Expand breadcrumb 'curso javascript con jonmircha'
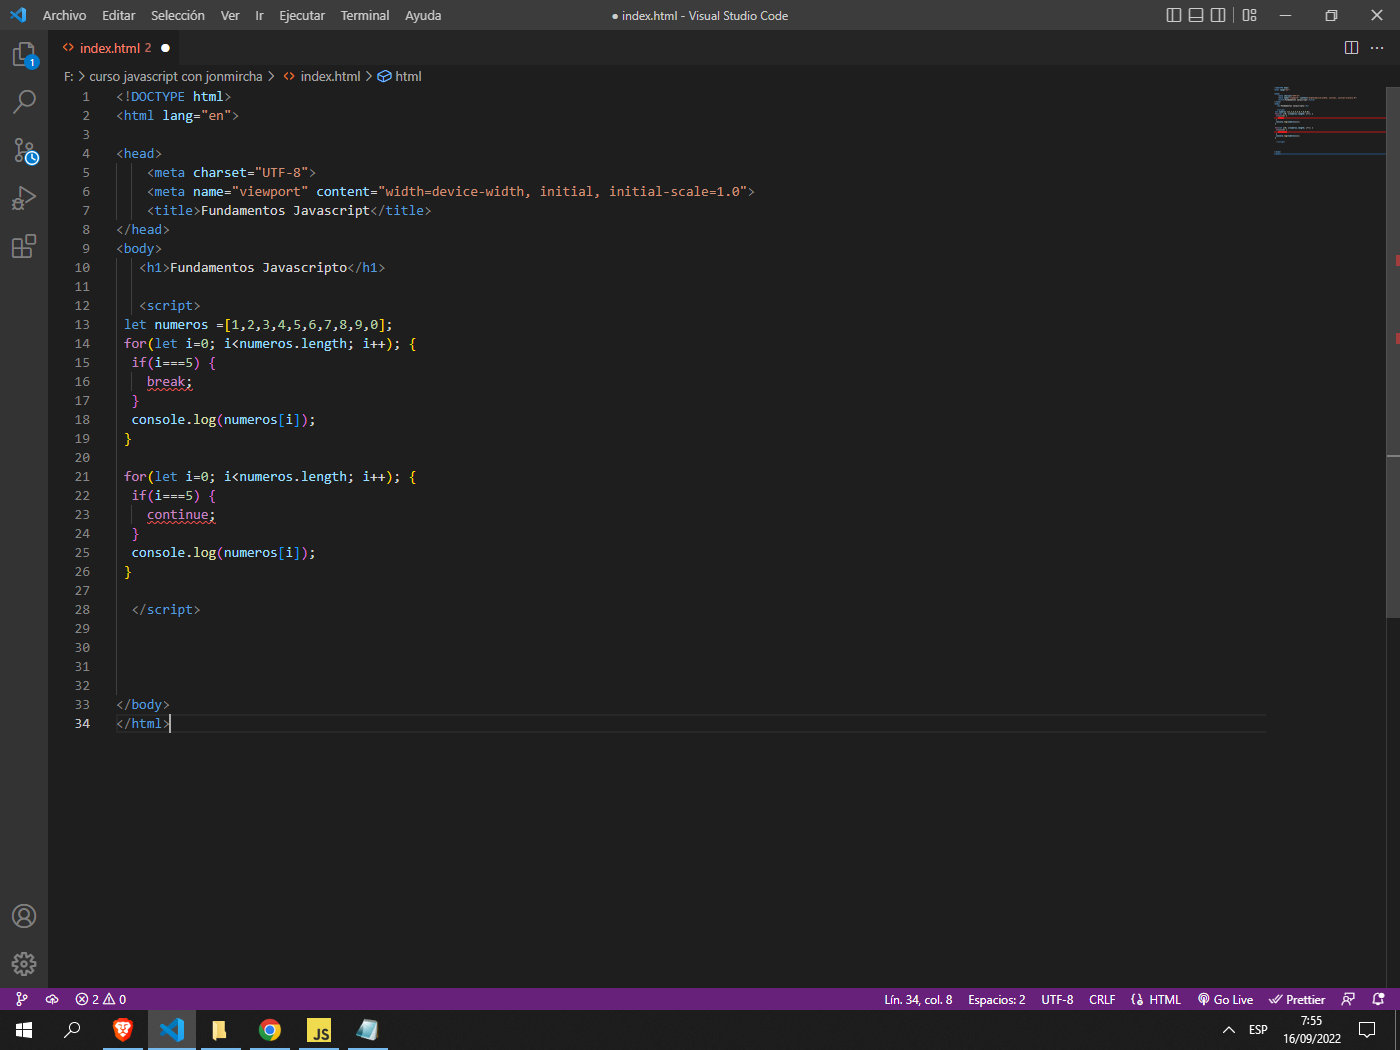 (x=176, y=76)
